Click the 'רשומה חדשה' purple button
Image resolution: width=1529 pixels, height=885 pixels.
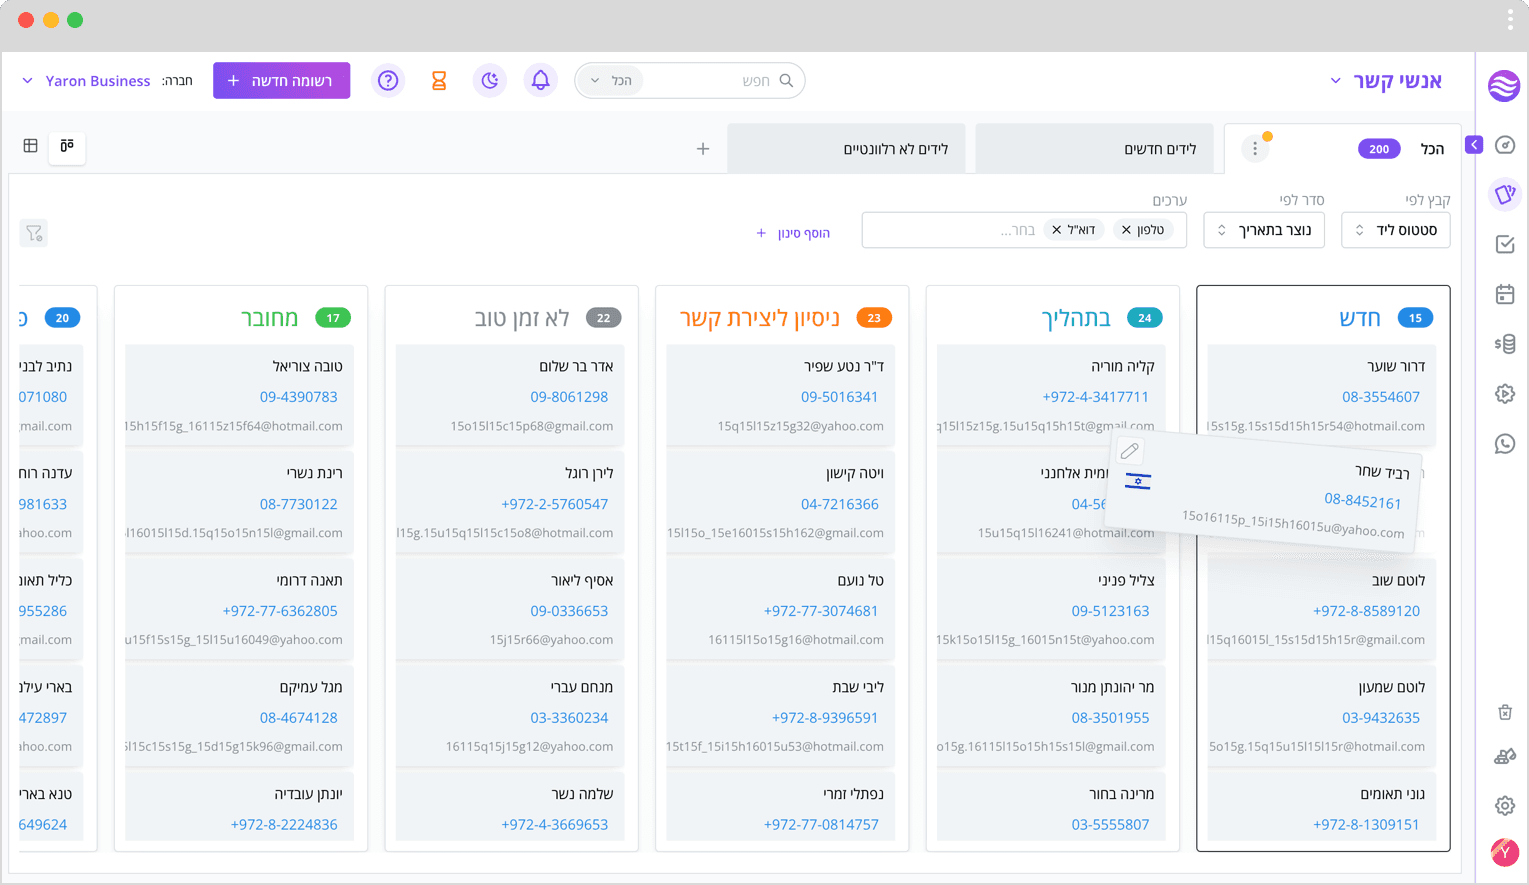tap(281, 80)
